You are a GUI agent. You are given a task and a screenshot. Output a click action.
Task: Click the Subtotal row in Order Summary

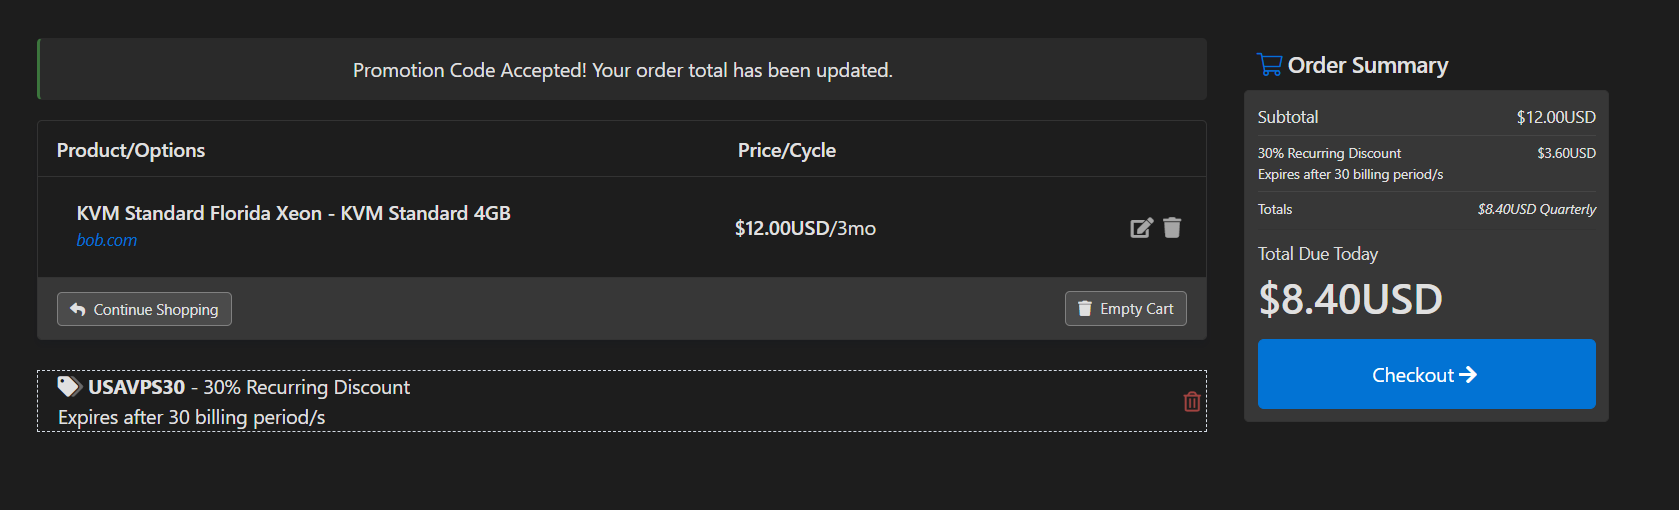(x=1426, y=117)
